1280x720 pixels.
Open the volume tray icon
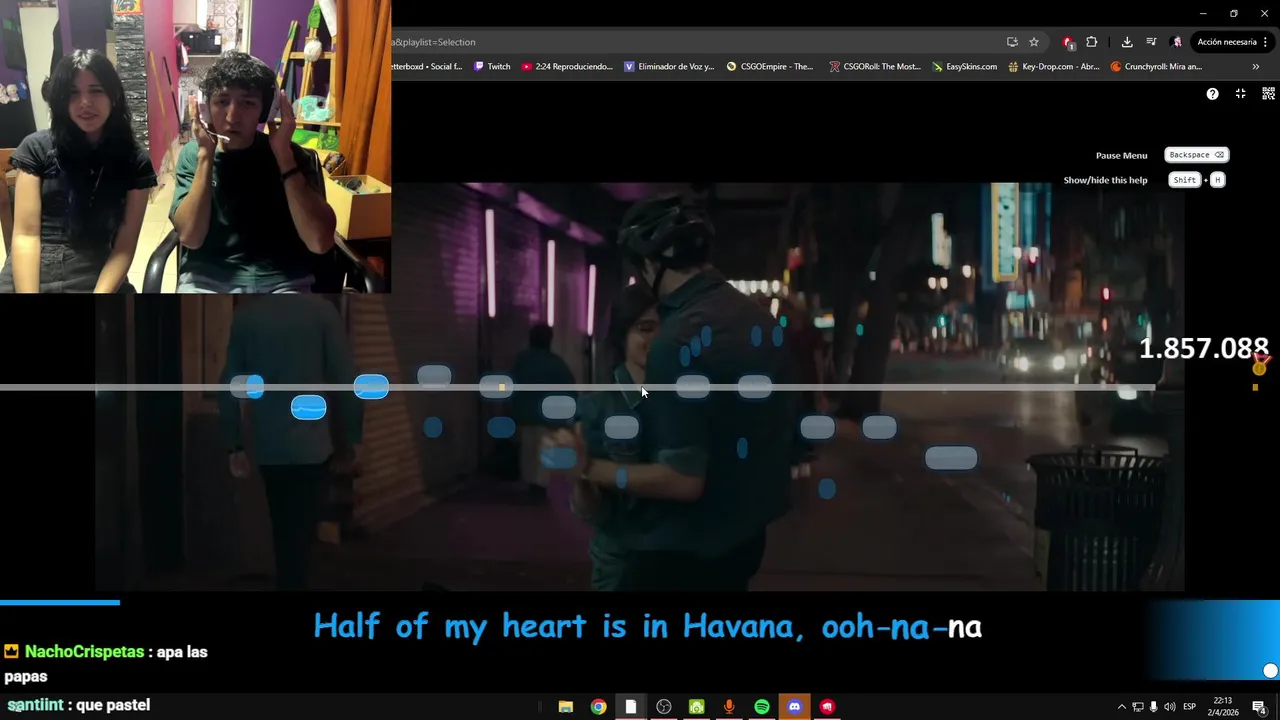(x=1170, y=707)
